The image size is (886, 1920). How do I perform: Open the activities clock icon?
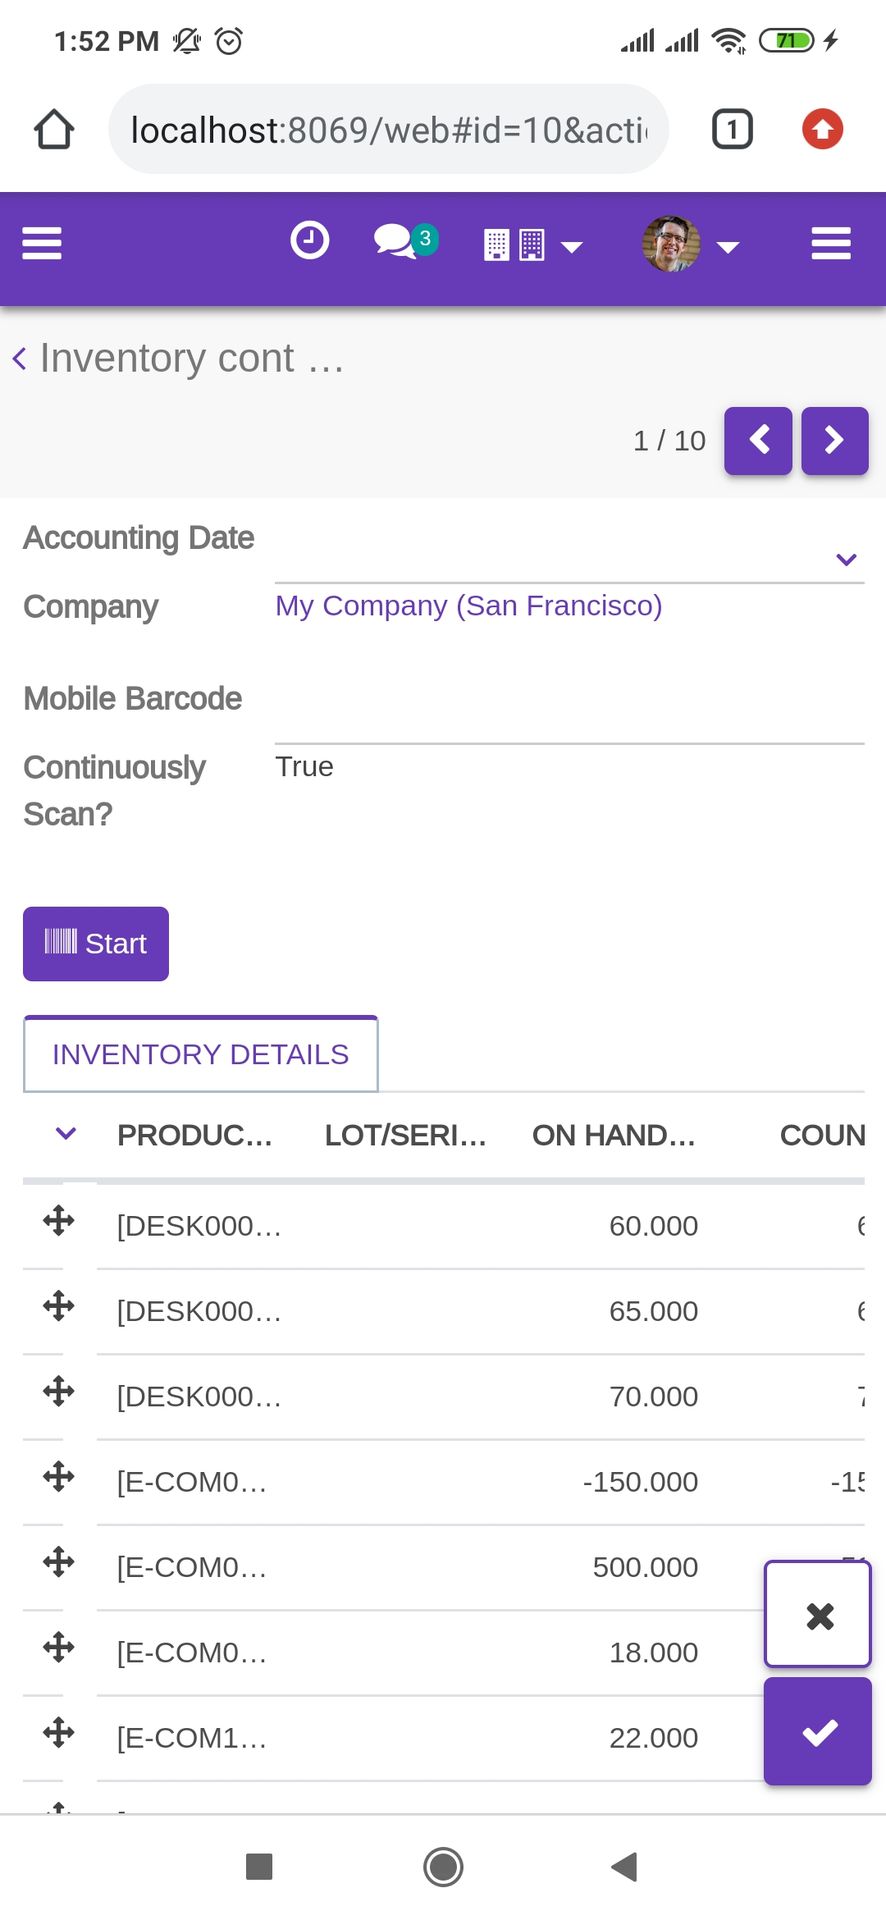[309, 241]
